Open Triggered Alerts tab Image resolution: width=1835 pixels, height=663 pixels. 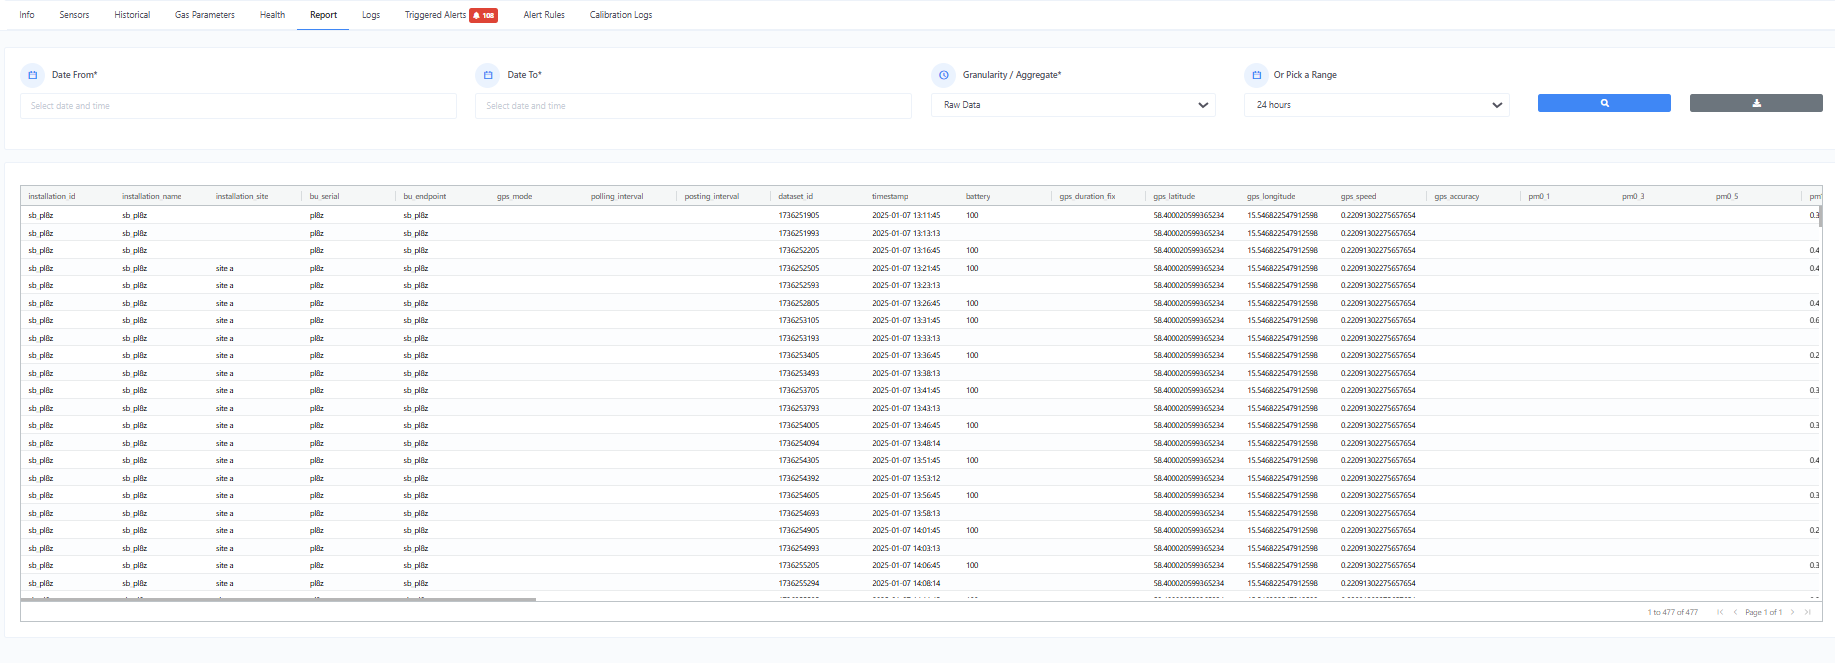(x=435, y=15)
